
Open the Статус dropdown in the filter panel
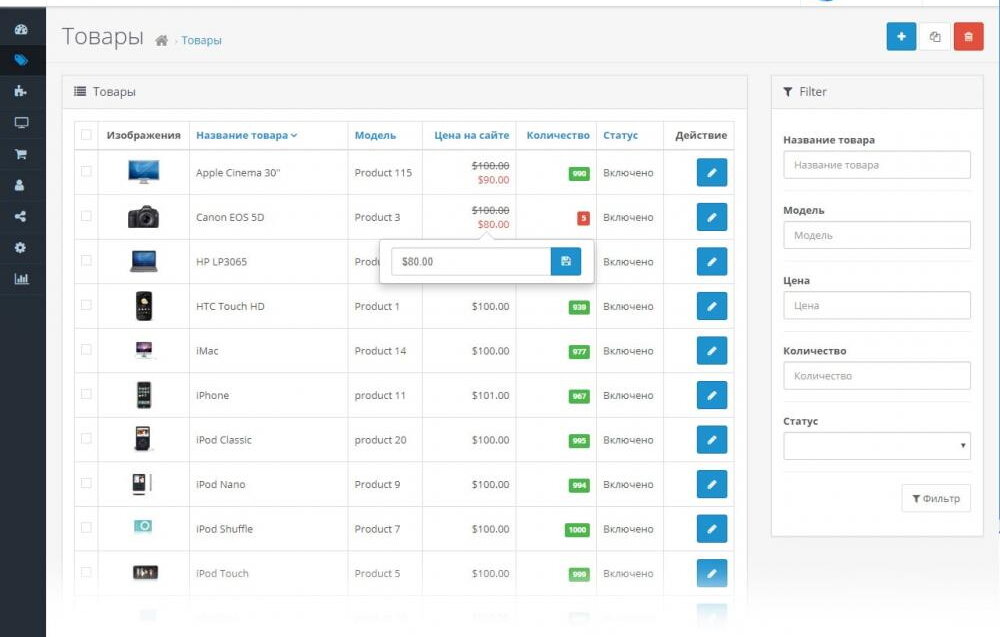pyautogui.click(x=876, y=446)
